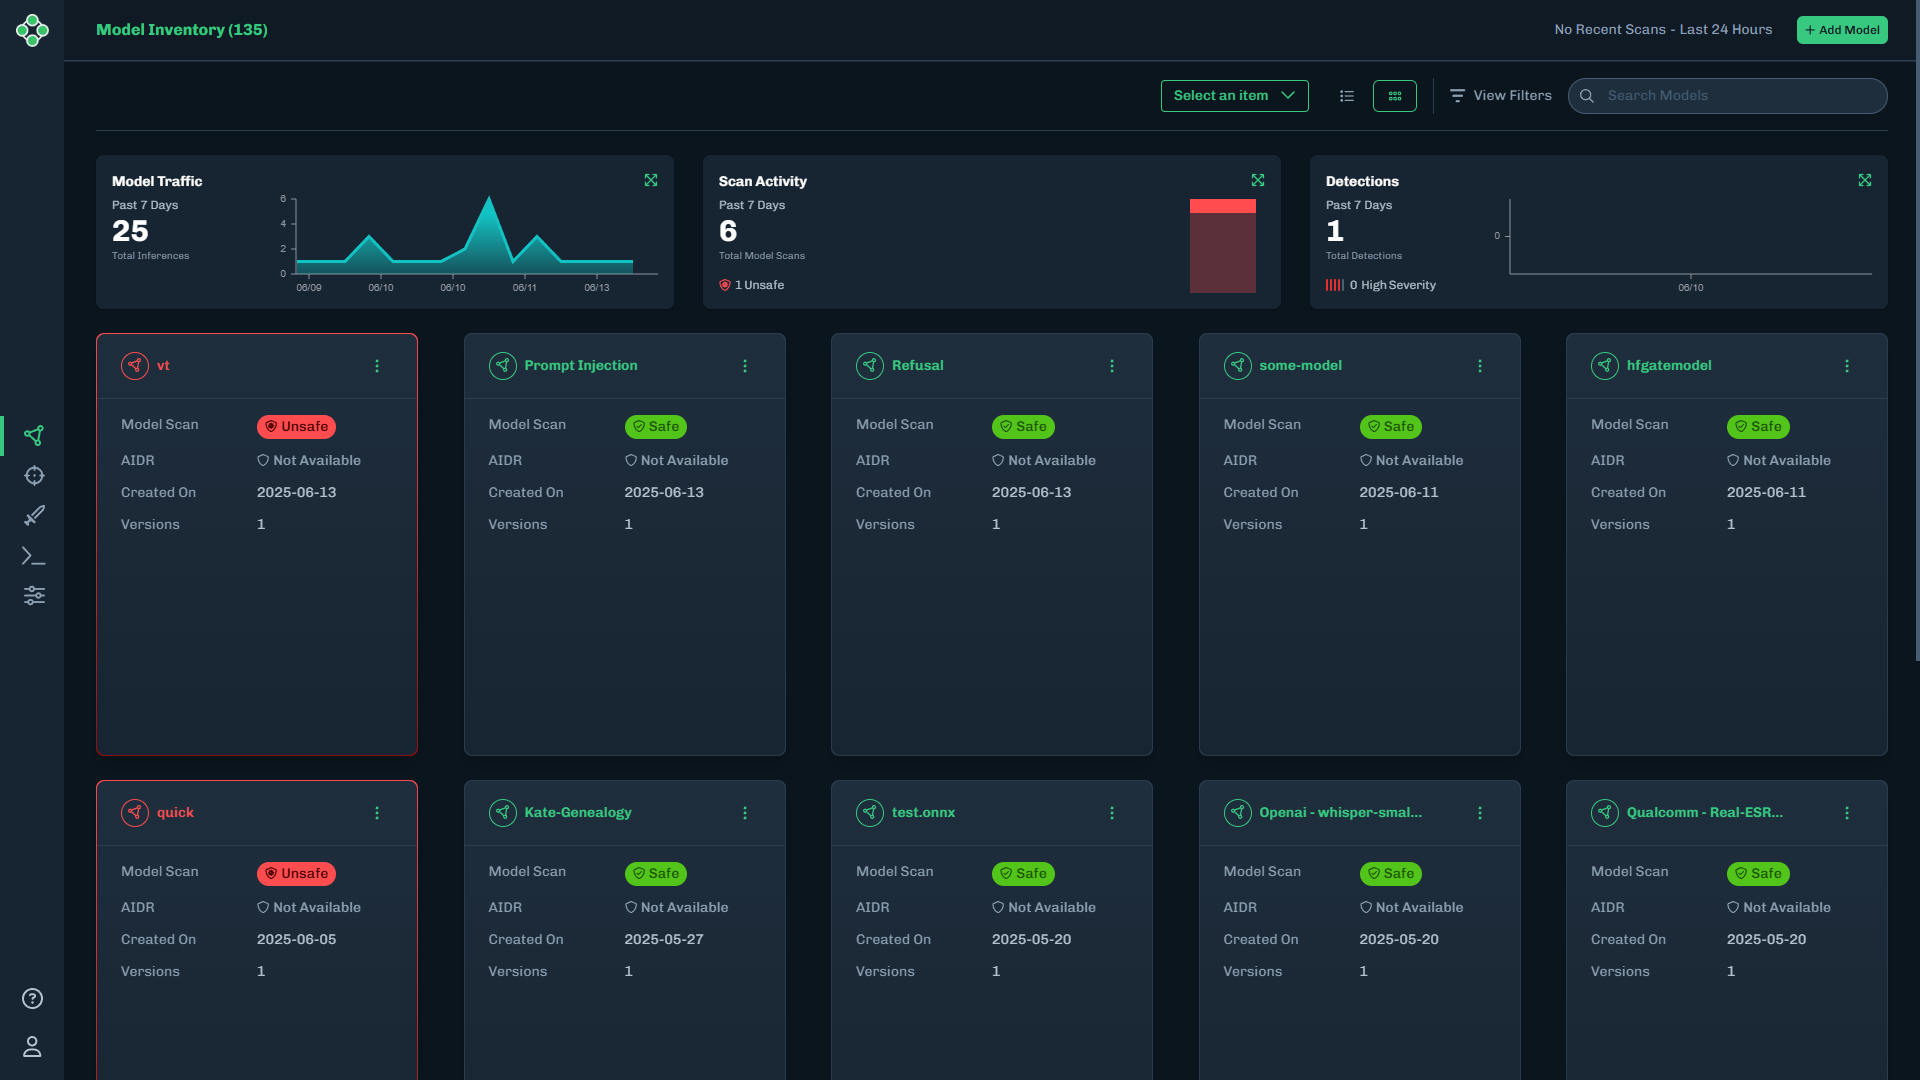Click the rocket icon in the sidebar
This screenshot has width=1920, height=1080.
pos(34,516)
